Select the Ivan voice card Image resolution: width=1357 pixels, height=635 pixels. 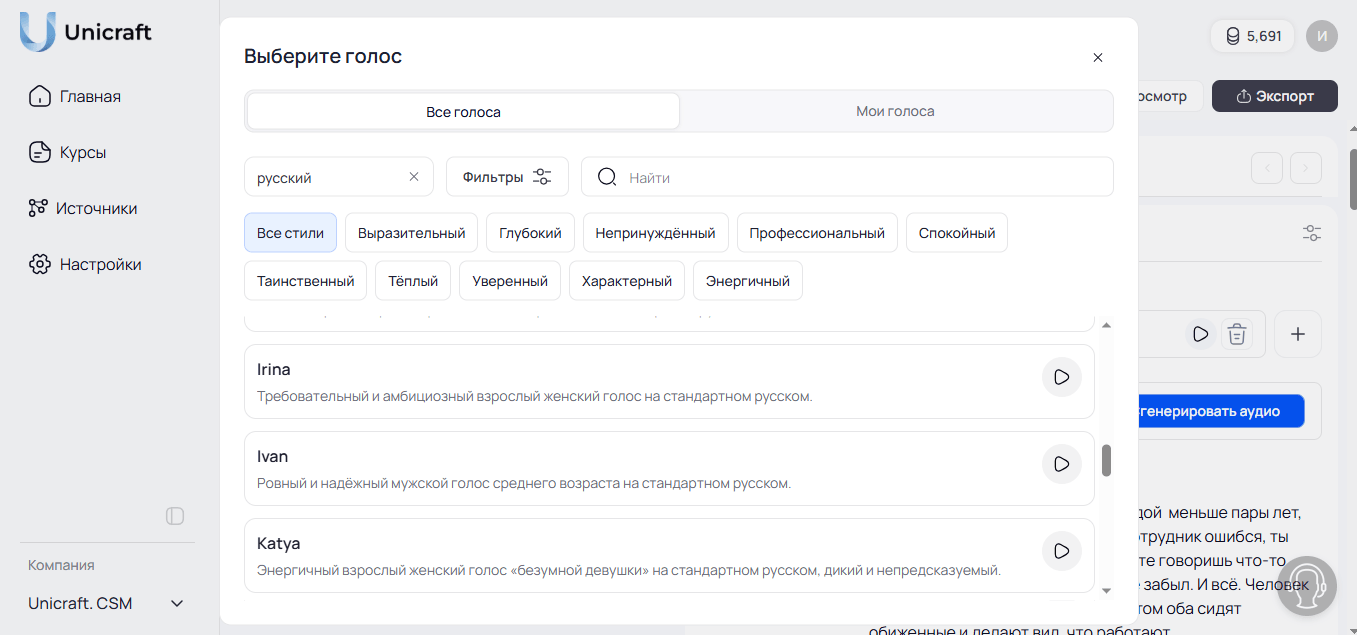tap(669, 468)
